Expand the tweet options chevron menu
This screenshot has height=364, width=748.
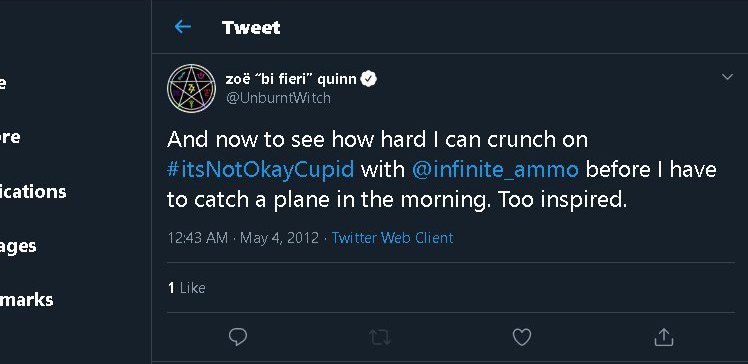coord(727,77)
